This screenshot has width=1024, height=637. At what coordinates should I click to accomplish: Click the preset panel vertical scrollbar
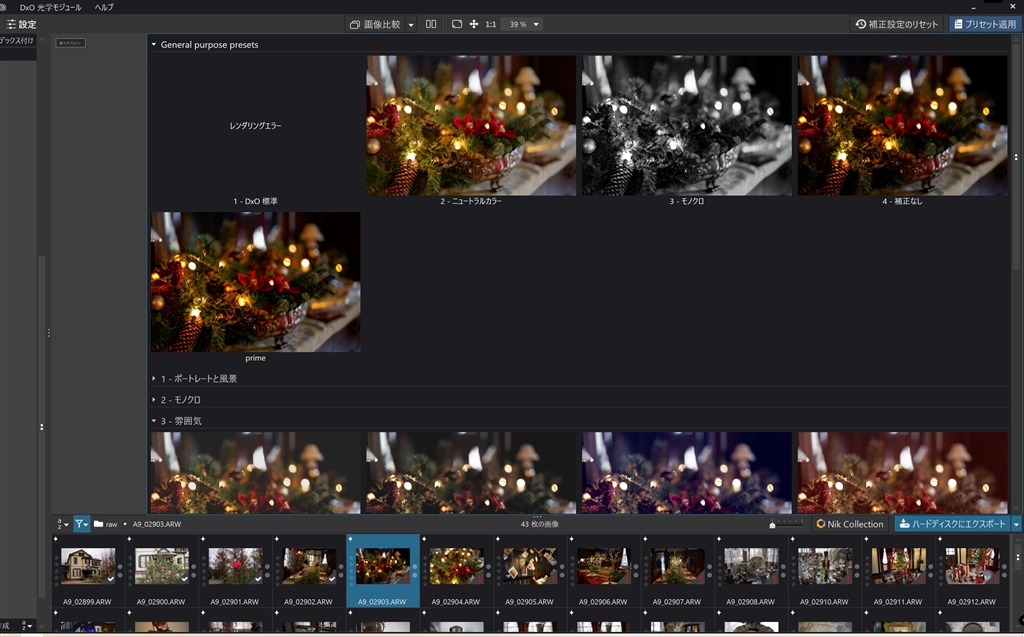(x=1016, y=157)
